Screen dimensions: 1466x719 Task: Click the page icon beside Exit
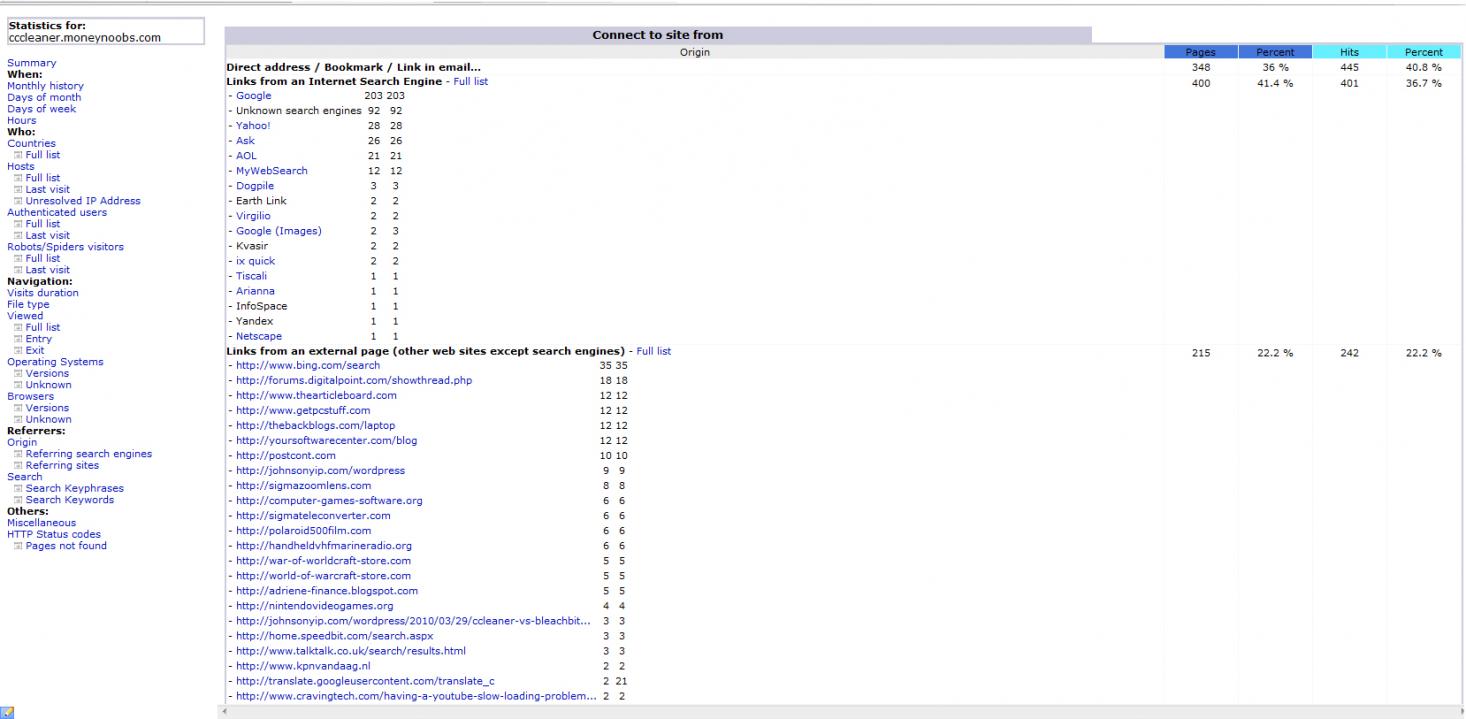click(x=18, y=351)
